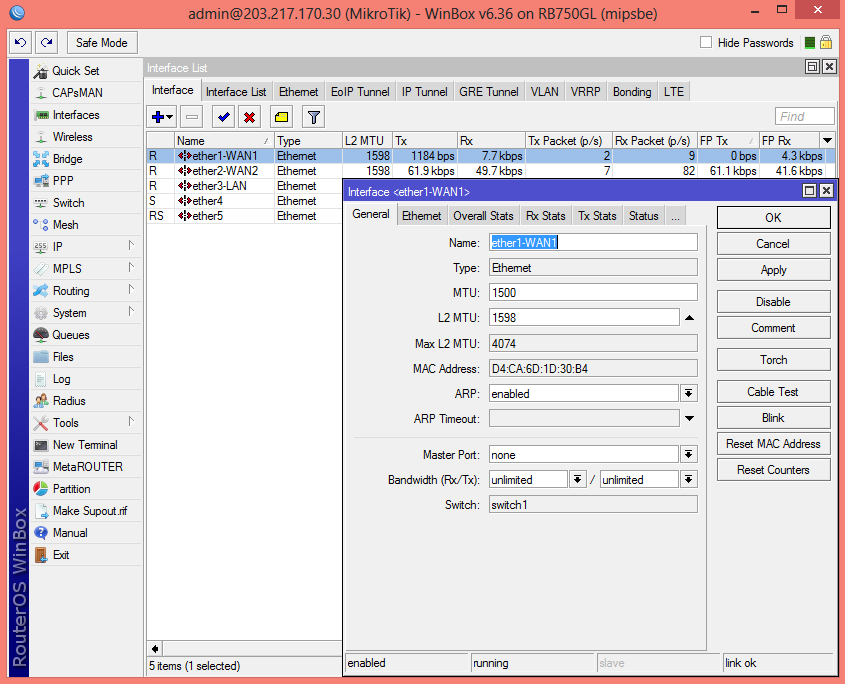Viewport: 845px width, 684px height.
Task: Expand the Routing submenu
Action: [131, 289]
